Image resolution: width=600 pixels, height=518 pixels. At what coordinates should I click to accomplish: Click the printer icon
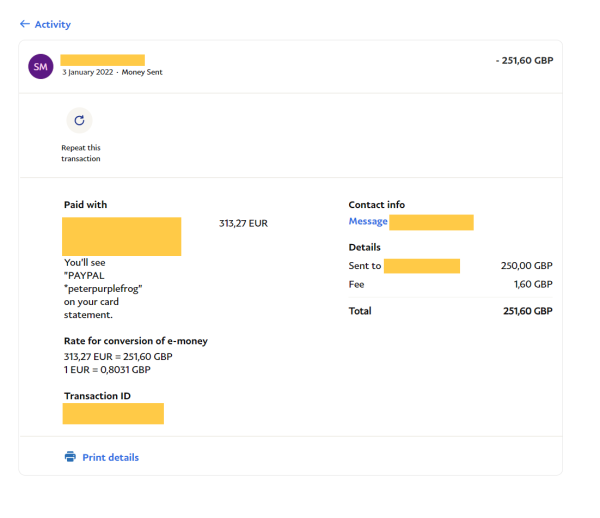tap(70, 457)
